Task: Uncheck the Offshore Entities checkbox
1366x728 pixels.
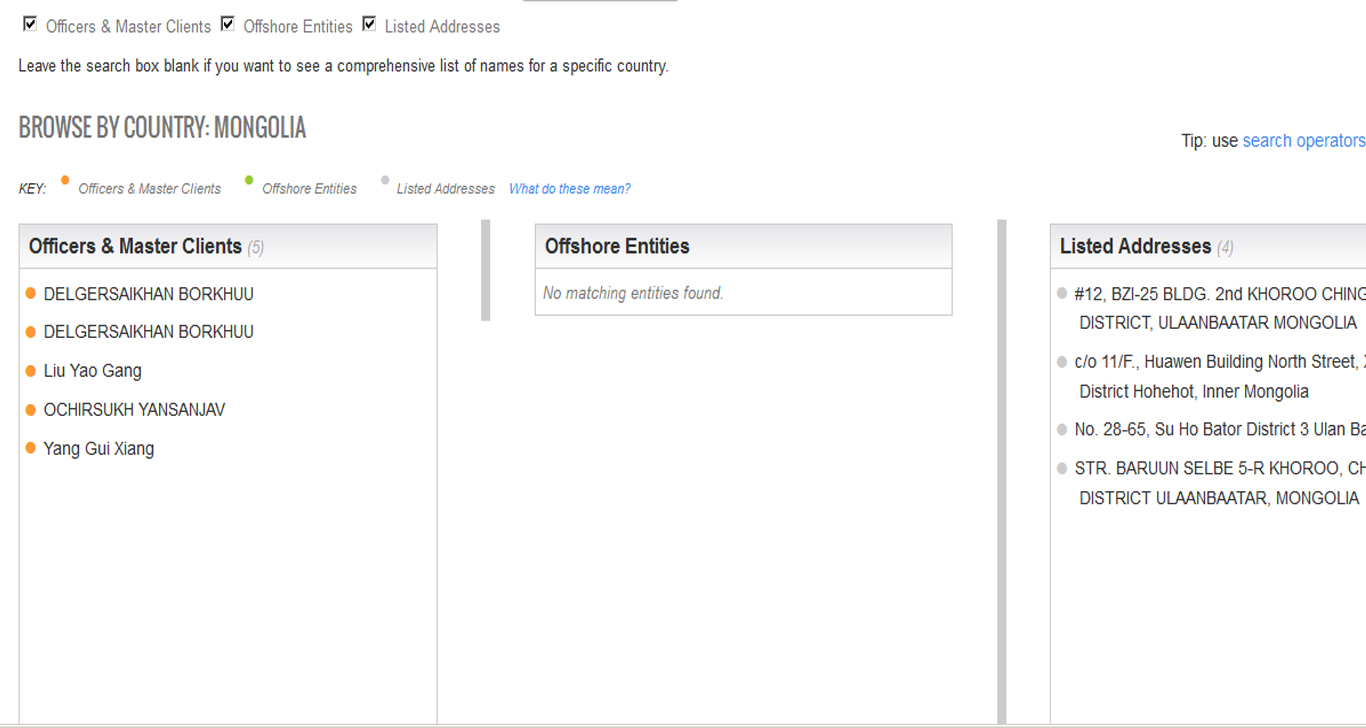Action: coord(228,24)
